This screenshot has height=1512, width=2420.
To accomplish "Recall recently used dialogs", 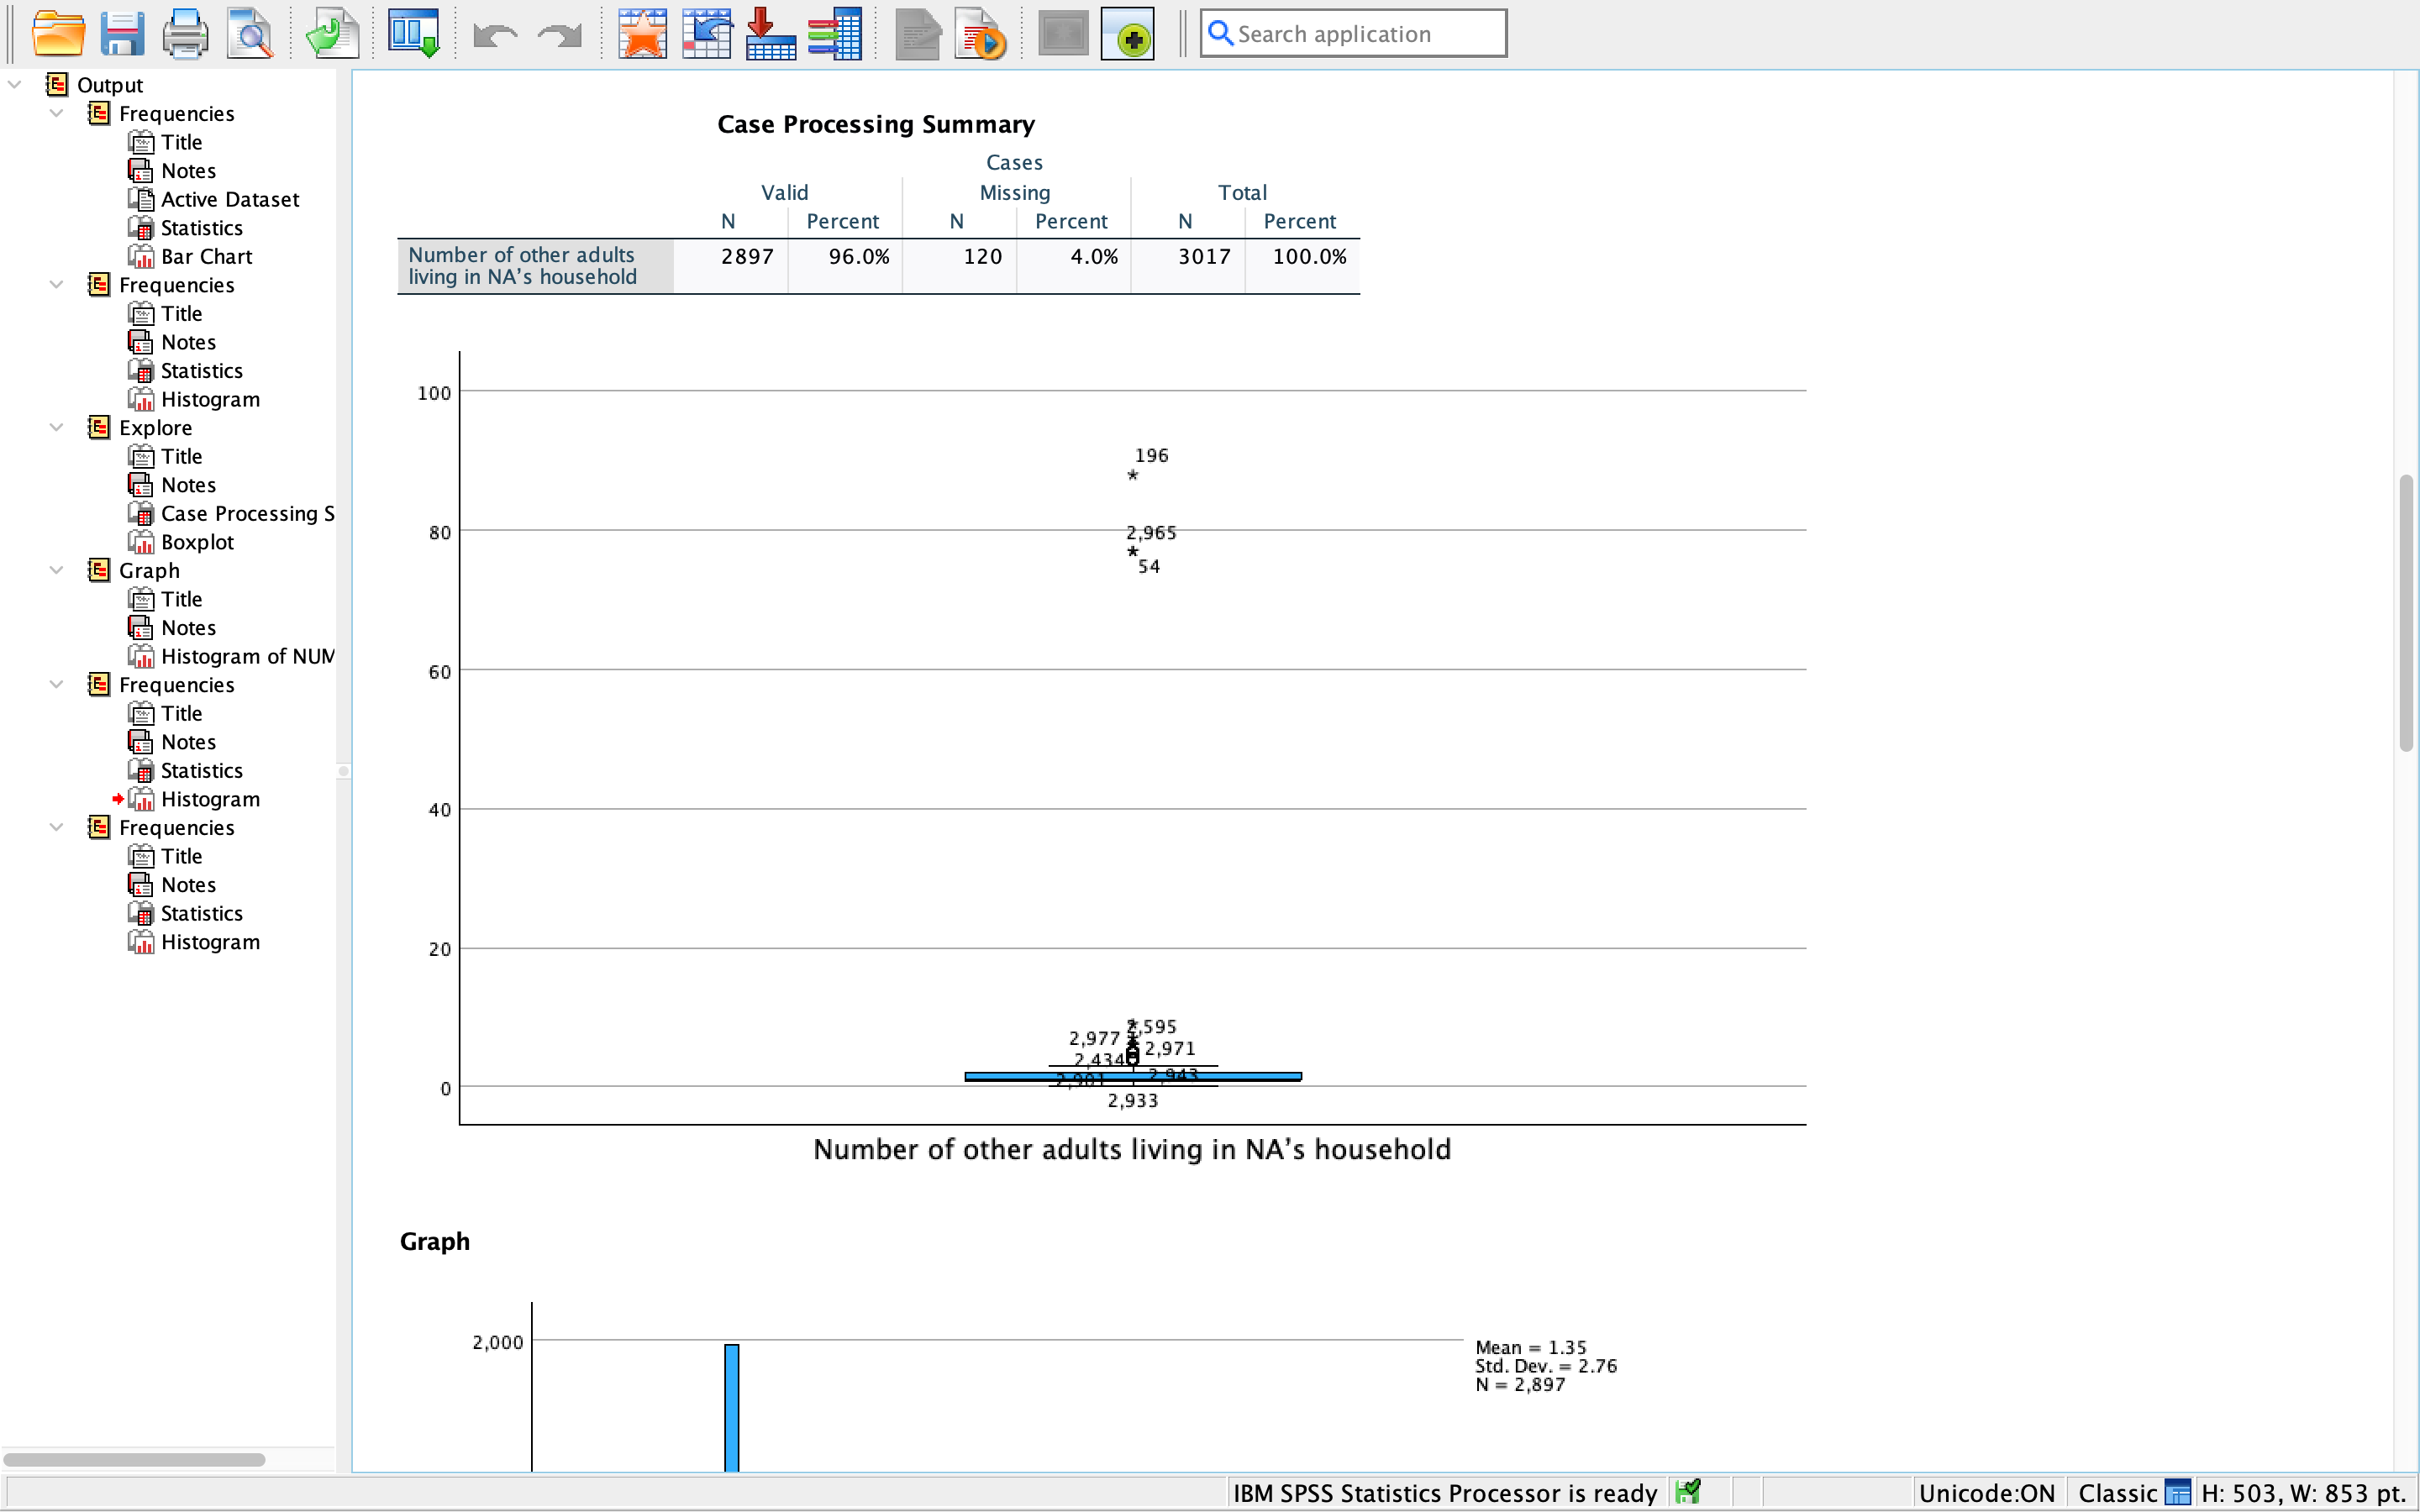I will (643, 33).
